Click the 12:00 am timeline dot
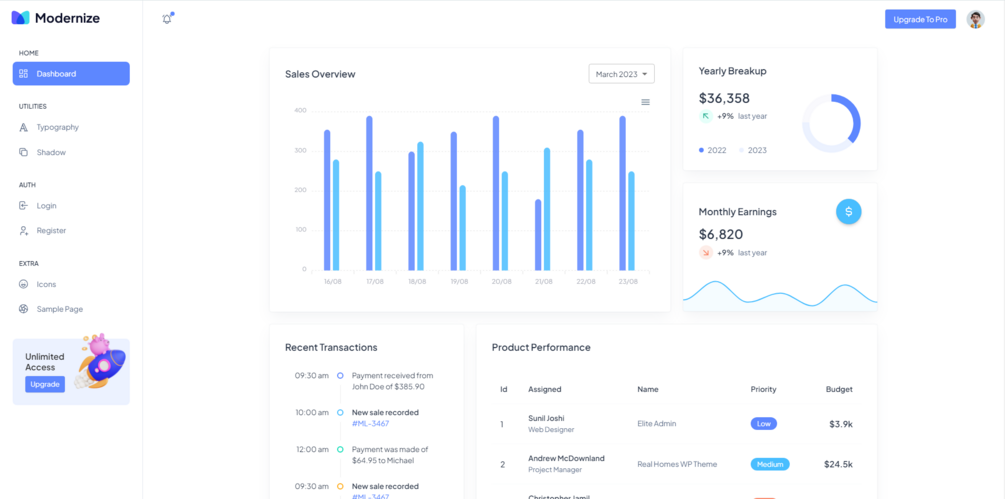This screenshot has height=499, width=1005. 340,450
